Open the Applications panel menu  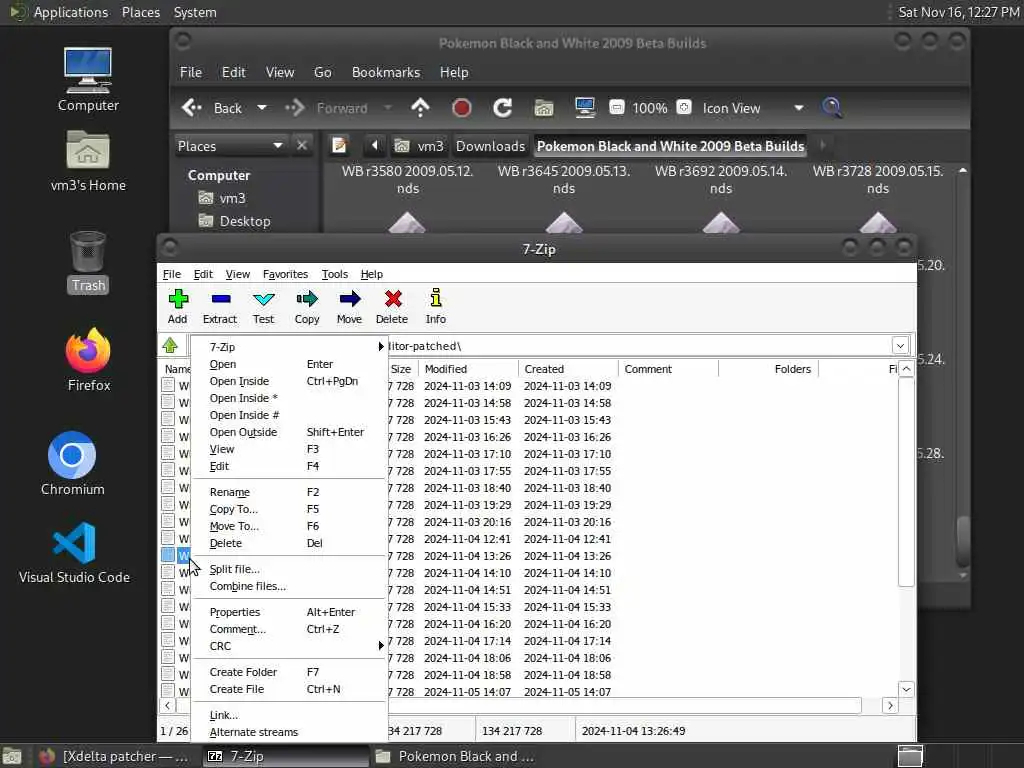[x=60, y=12]
